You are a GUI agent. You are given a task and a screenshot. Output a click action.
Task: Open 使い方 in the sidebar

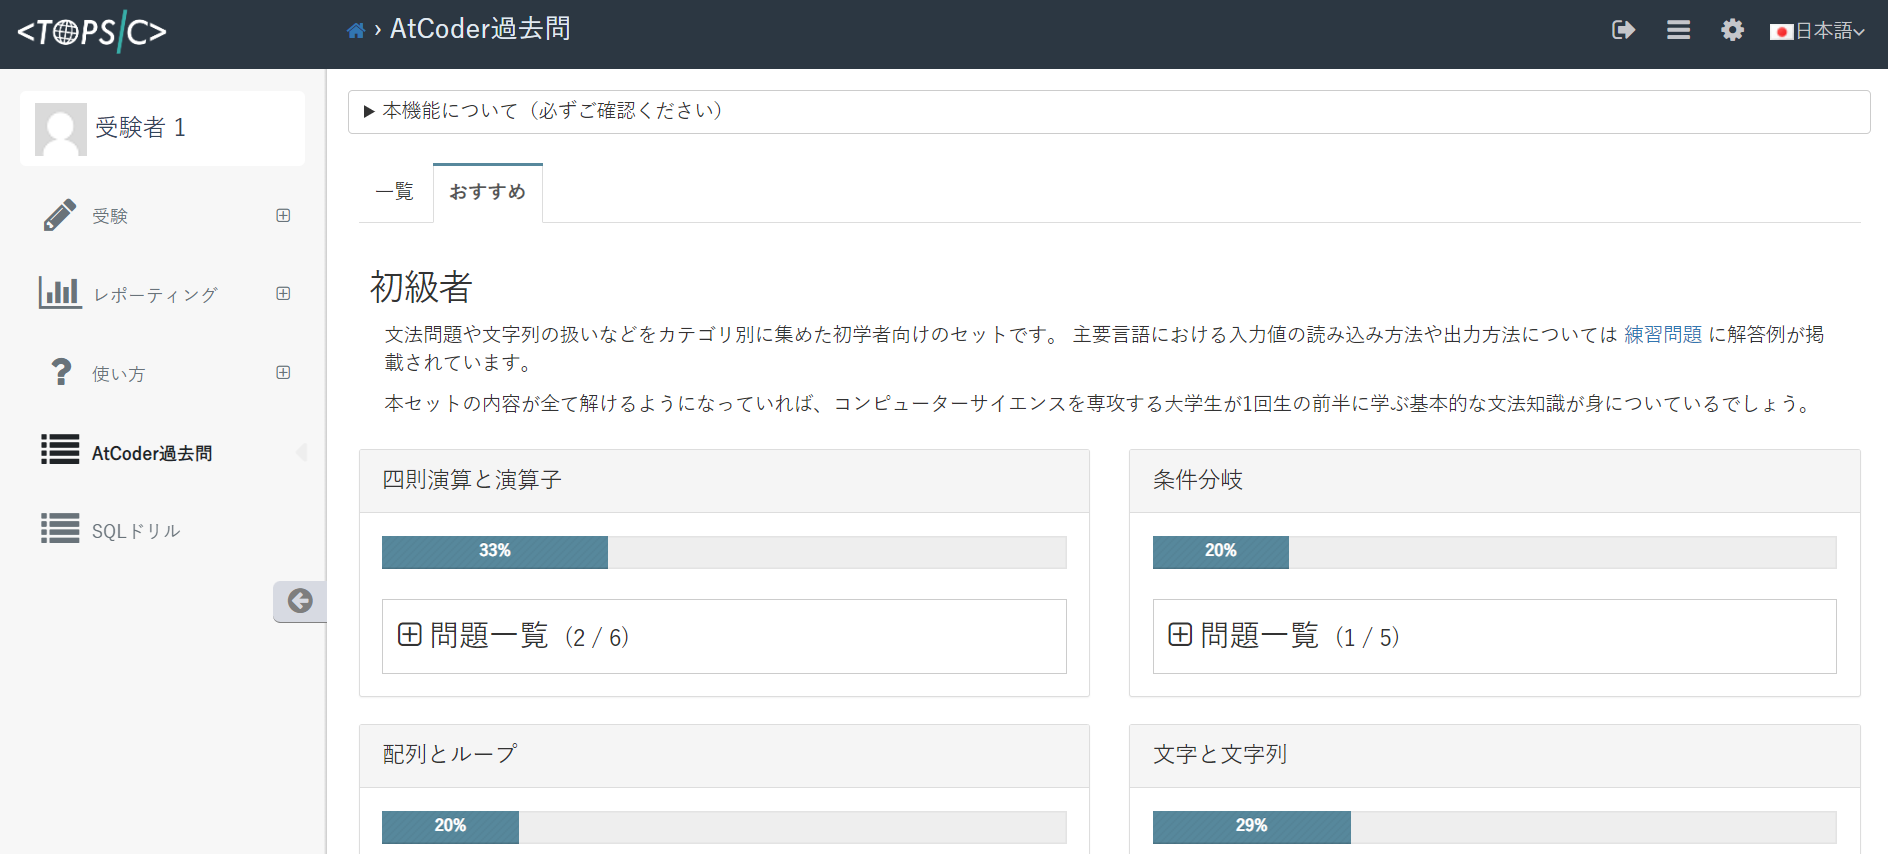click(118, 374)
